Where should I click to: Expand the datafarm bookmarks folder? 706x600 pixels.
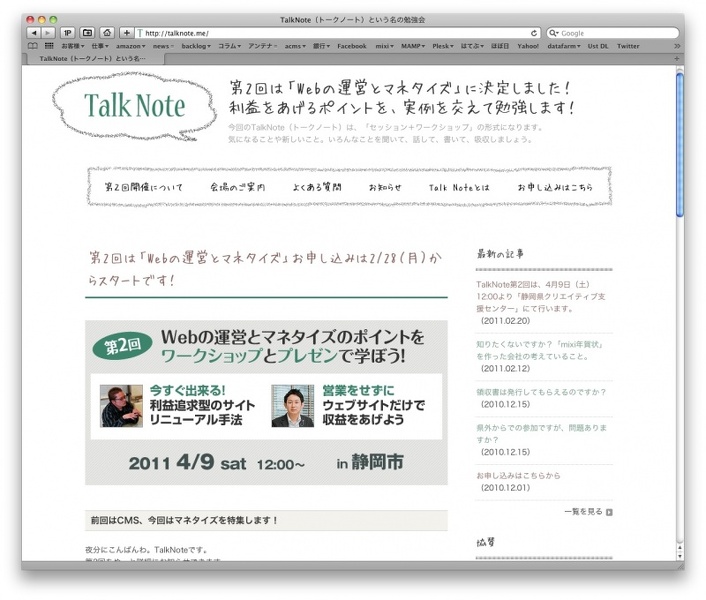564,46
